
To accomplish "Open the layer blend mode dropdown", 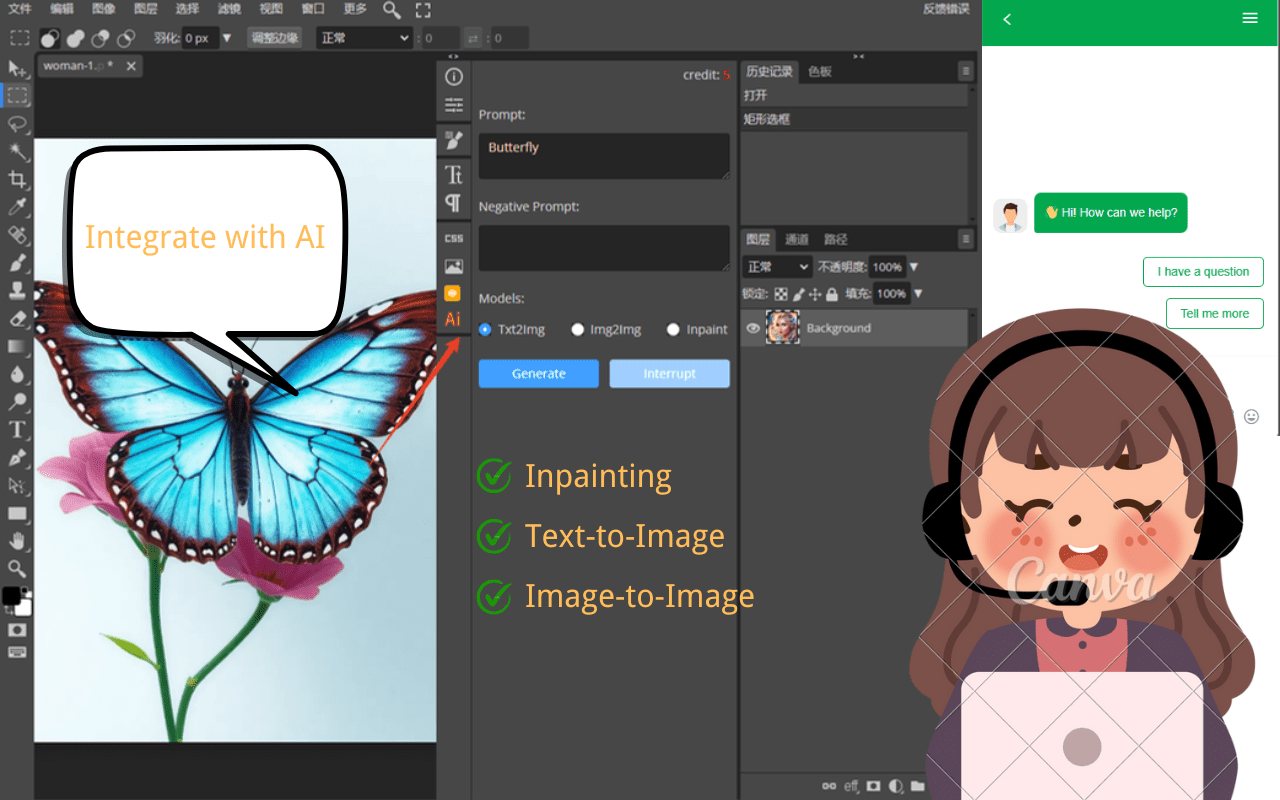I will (778, 267).
